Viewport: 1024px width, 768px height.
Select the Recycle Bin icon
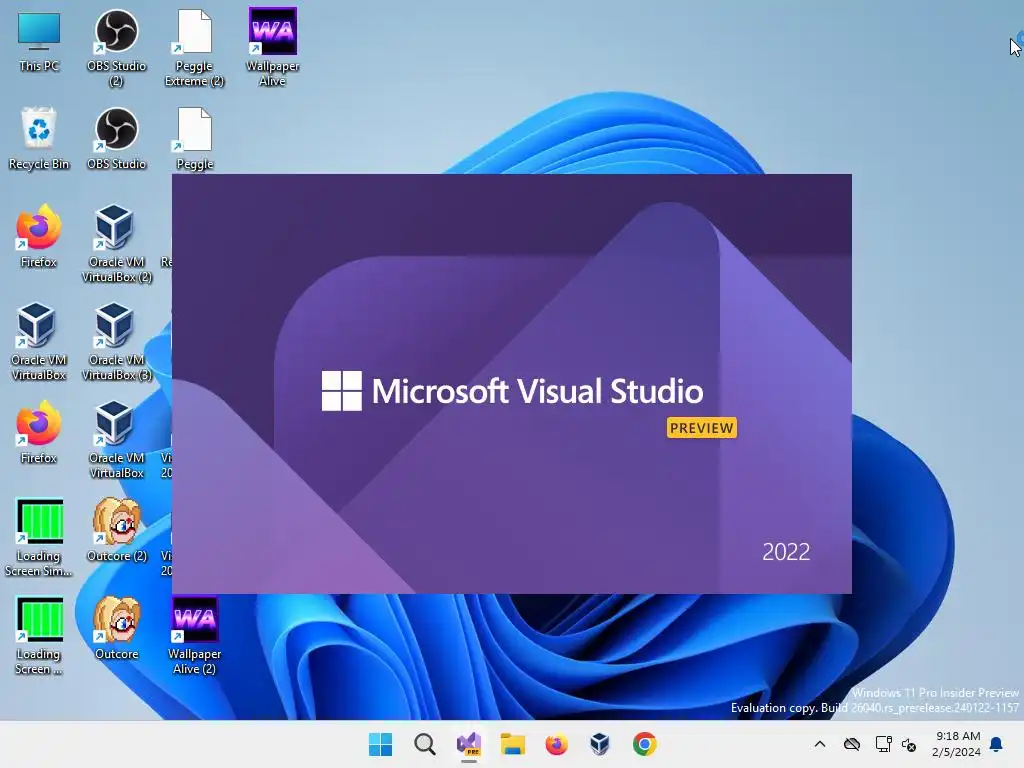[39, 138]
